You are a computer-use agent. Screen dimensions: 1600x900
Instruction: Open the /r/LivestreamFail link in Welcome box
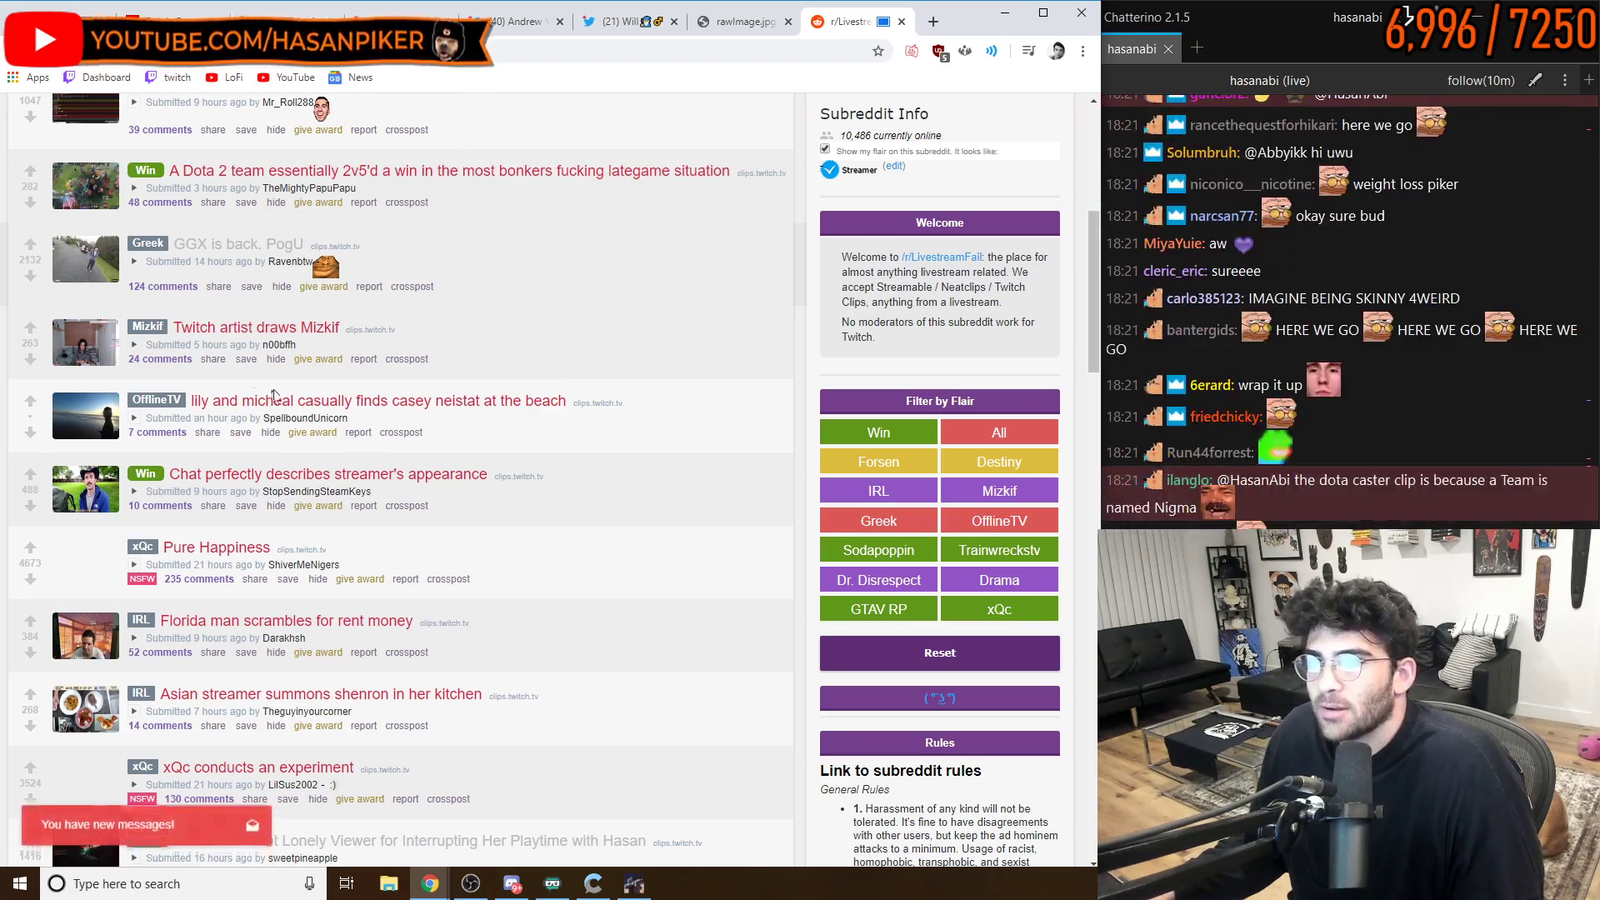point(942,257)
